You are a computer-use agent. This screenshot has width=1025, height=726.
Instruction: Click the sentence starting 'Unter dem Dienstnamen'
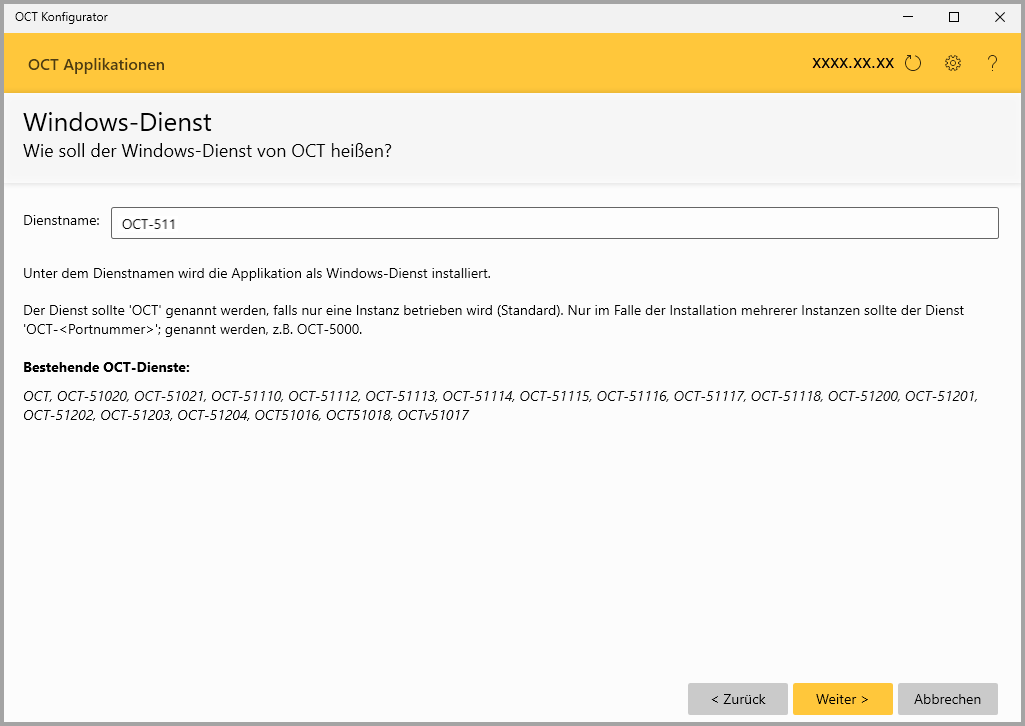click(256, 273)
